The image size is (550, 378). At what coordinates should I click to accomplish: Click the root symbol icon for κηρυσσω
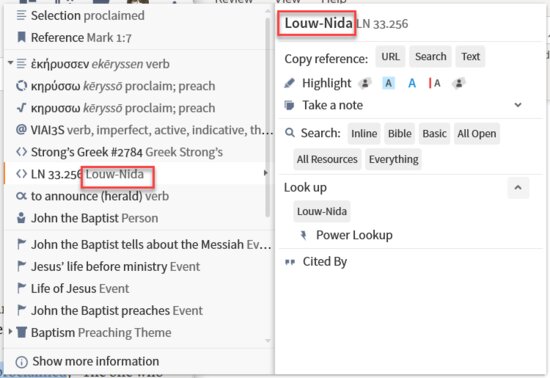coord(21,108)
